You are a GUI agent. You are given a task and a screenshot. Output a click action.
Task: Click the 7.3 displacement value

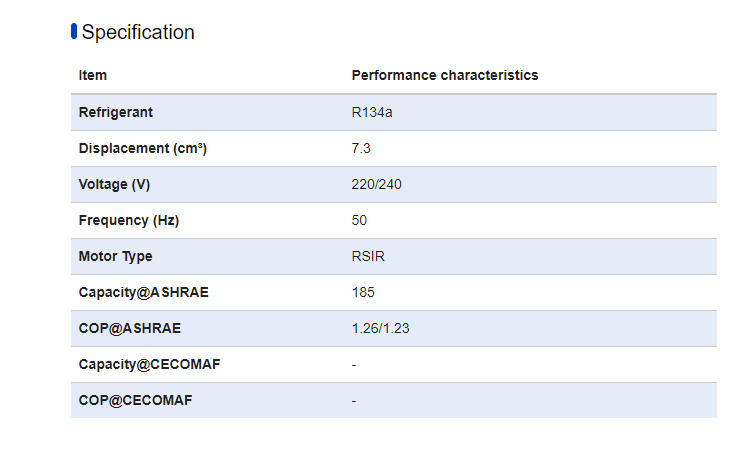click(361, 148)
